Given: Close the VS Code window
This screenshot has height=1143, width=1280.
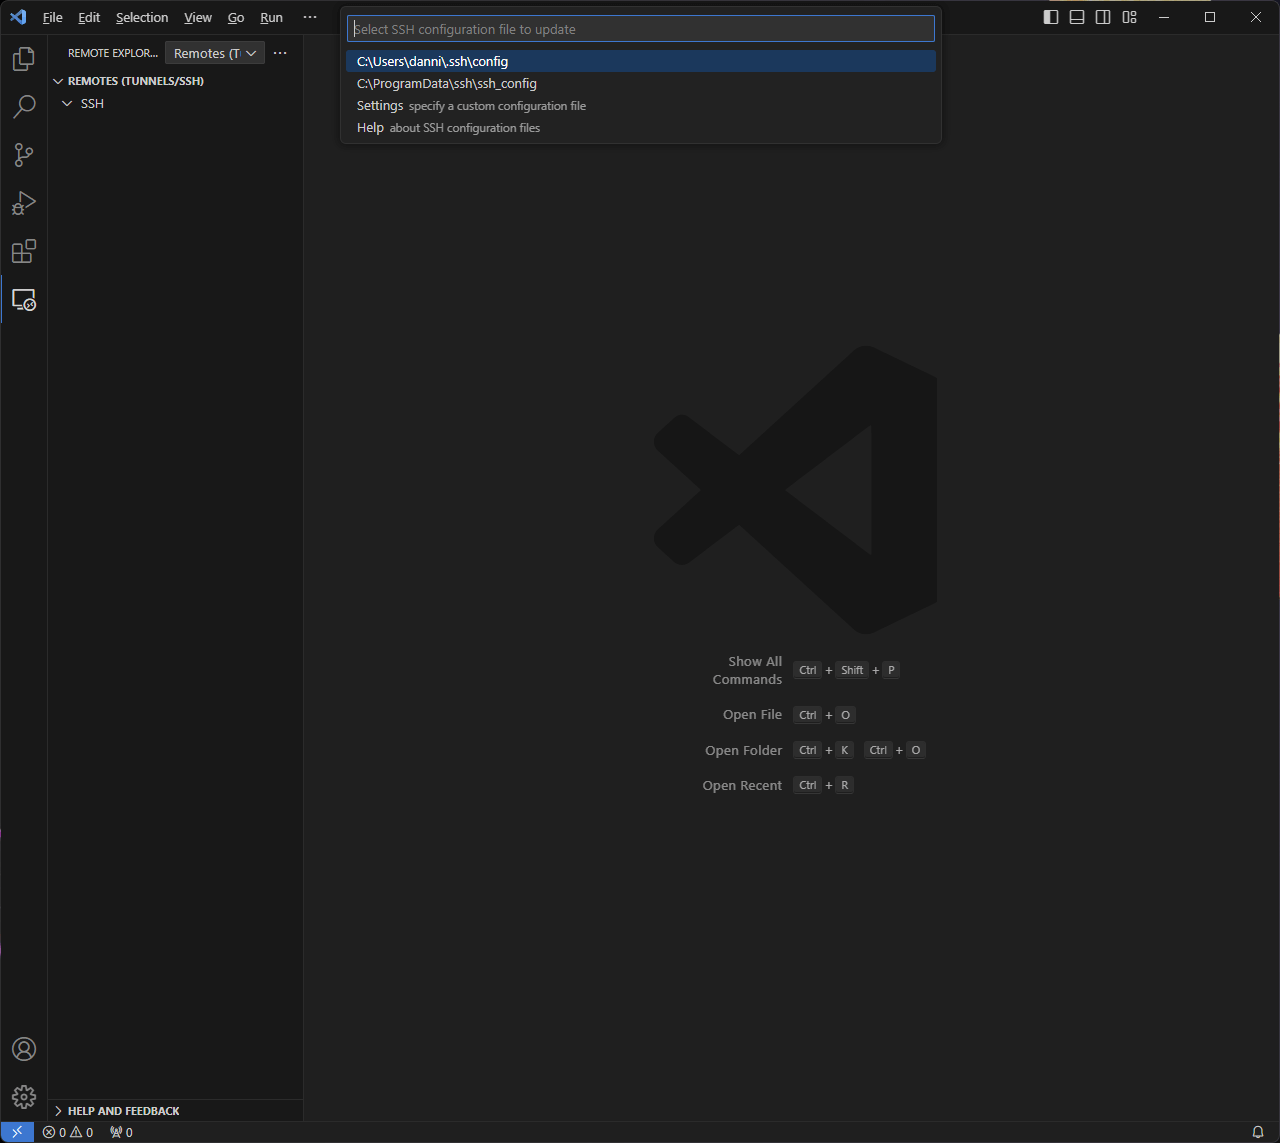Looking at the screenshot, I should [x=1256, y=17].
